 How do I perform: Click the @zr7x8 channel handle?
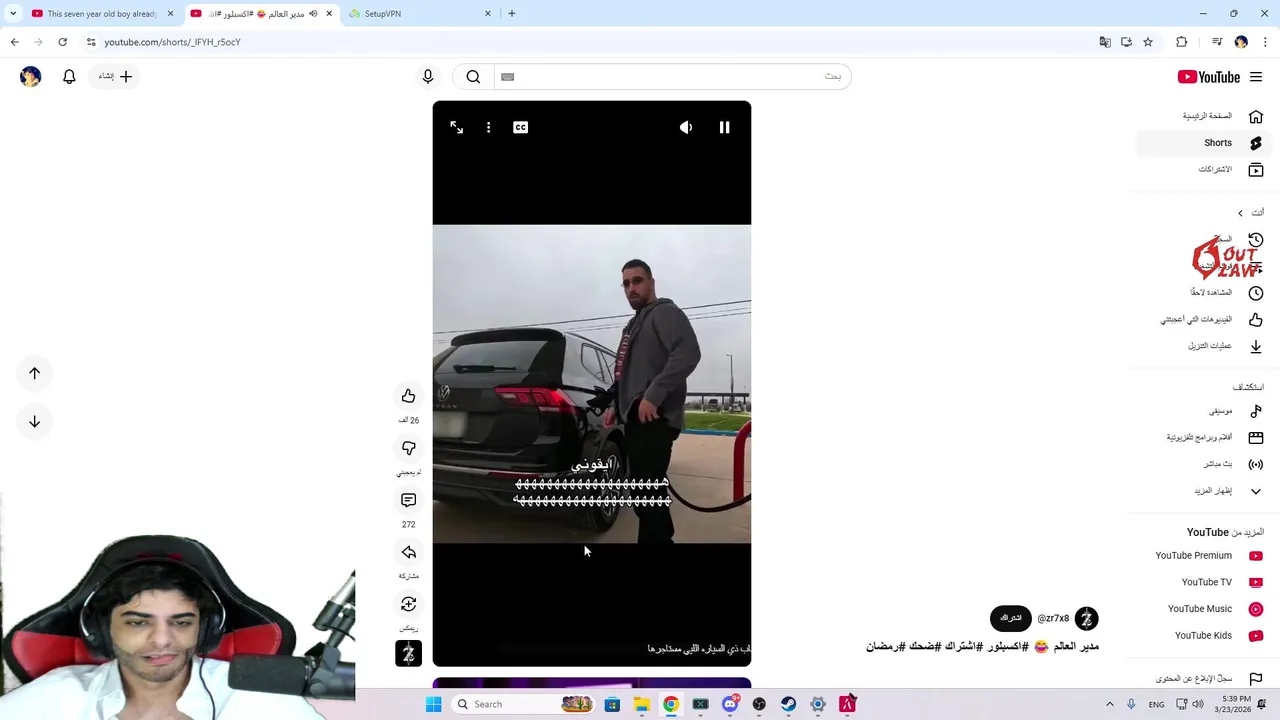coord(1053,619)
